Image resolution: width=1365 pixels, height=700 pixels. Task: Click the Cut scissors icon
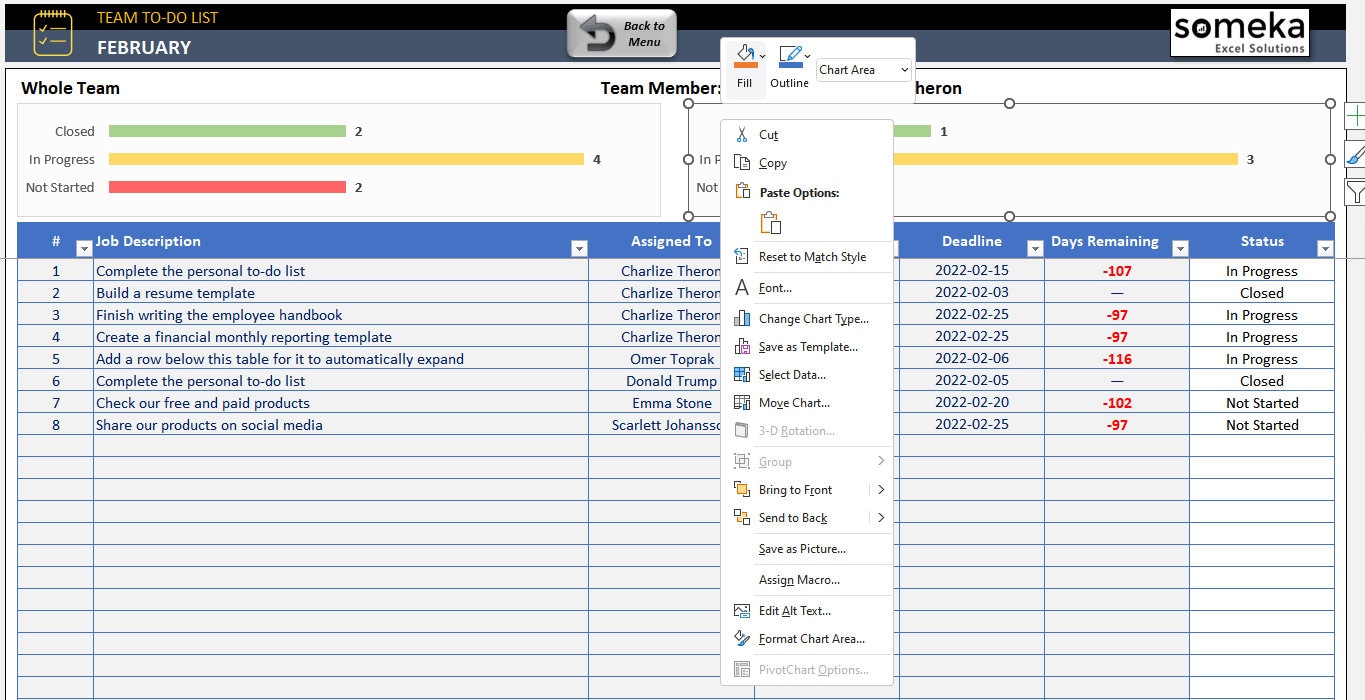[x=742, y=134]
